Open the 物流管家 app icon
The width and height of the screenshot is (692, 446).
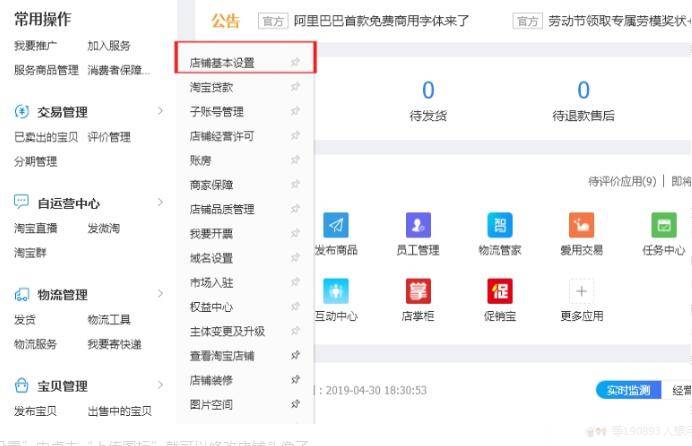(x=500, y=225)
